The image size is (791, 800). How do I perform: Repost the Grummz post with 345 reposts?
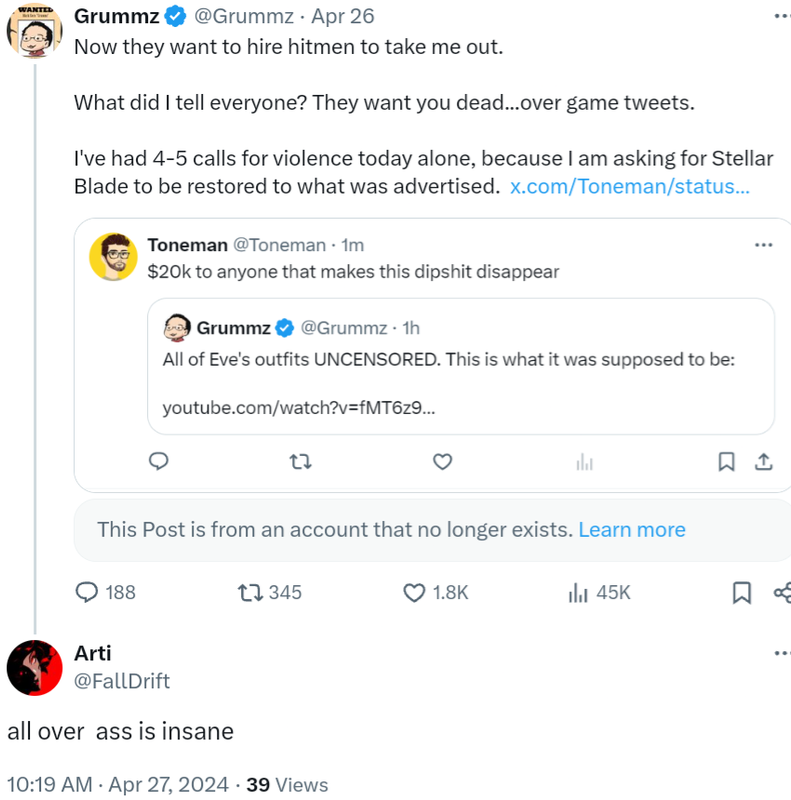click(249, 592)
